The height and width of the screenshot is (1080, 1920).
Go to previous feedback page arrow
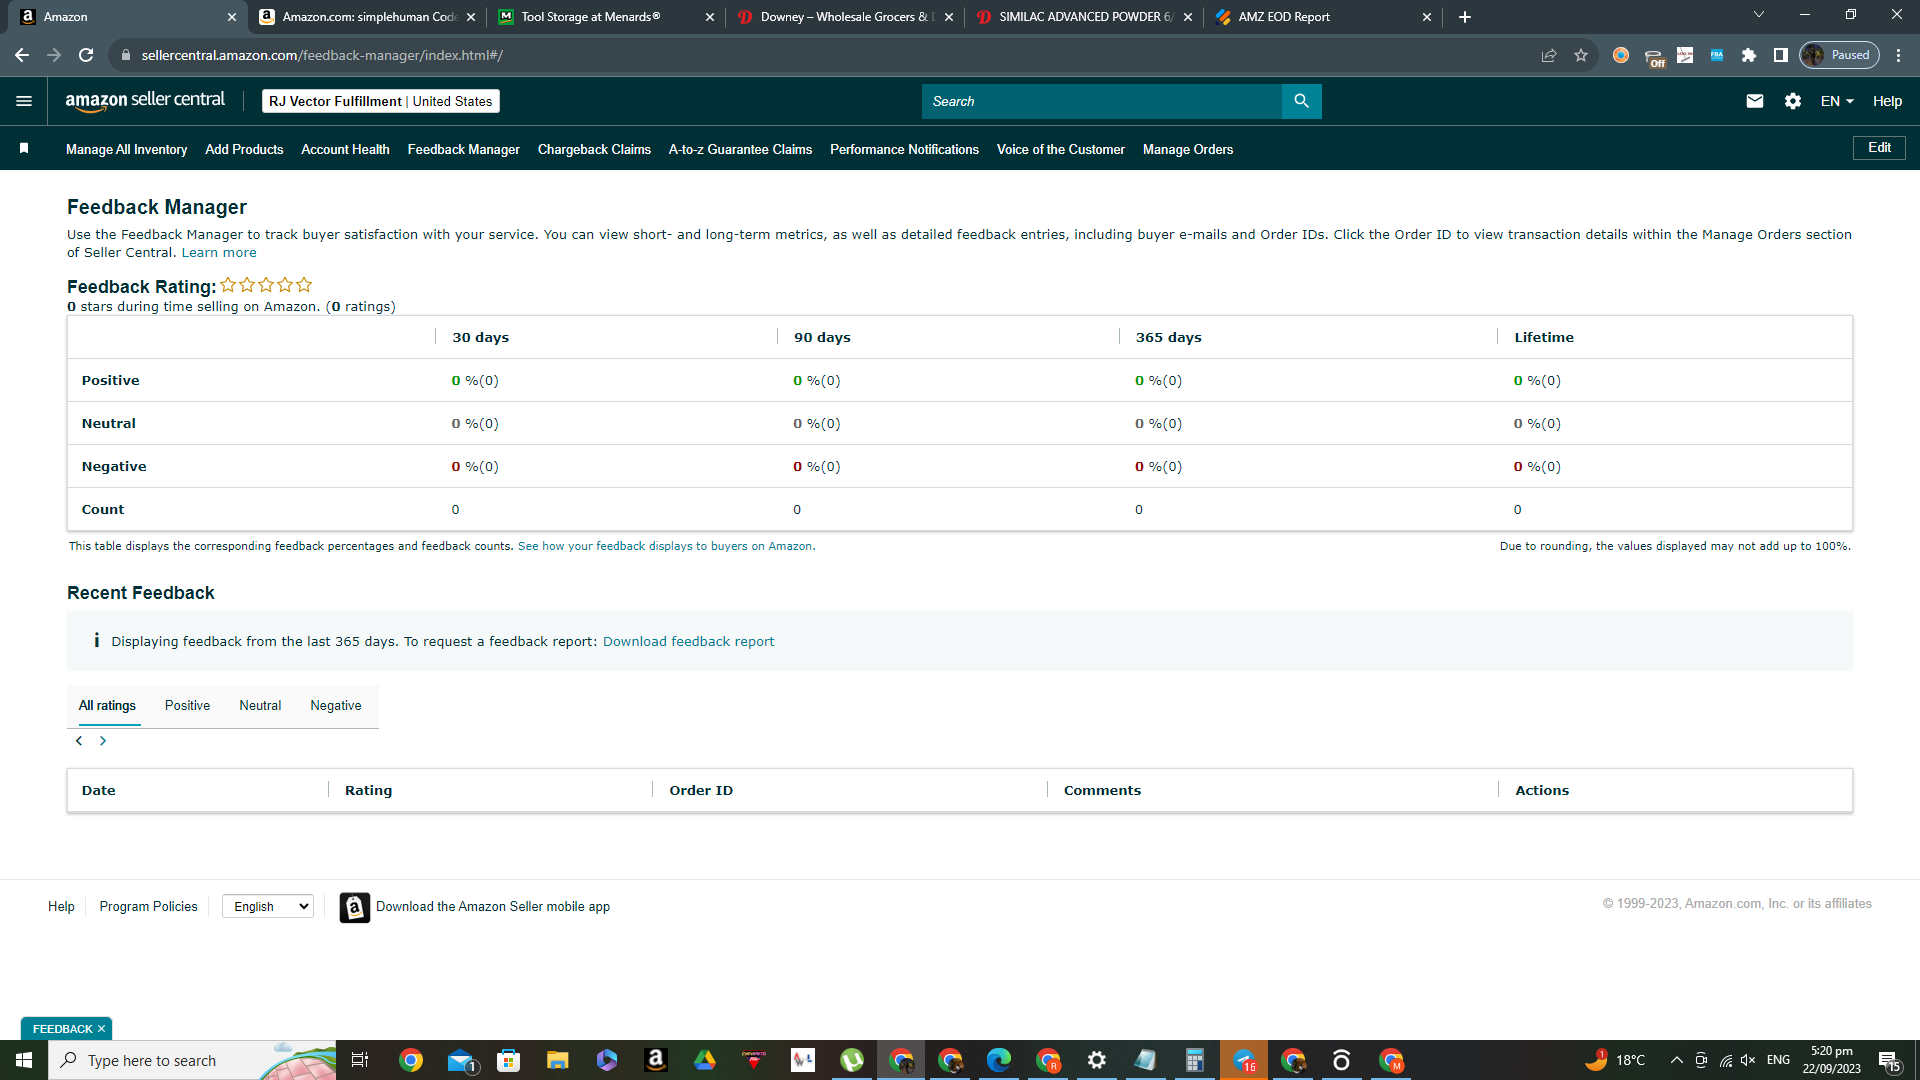79,741
